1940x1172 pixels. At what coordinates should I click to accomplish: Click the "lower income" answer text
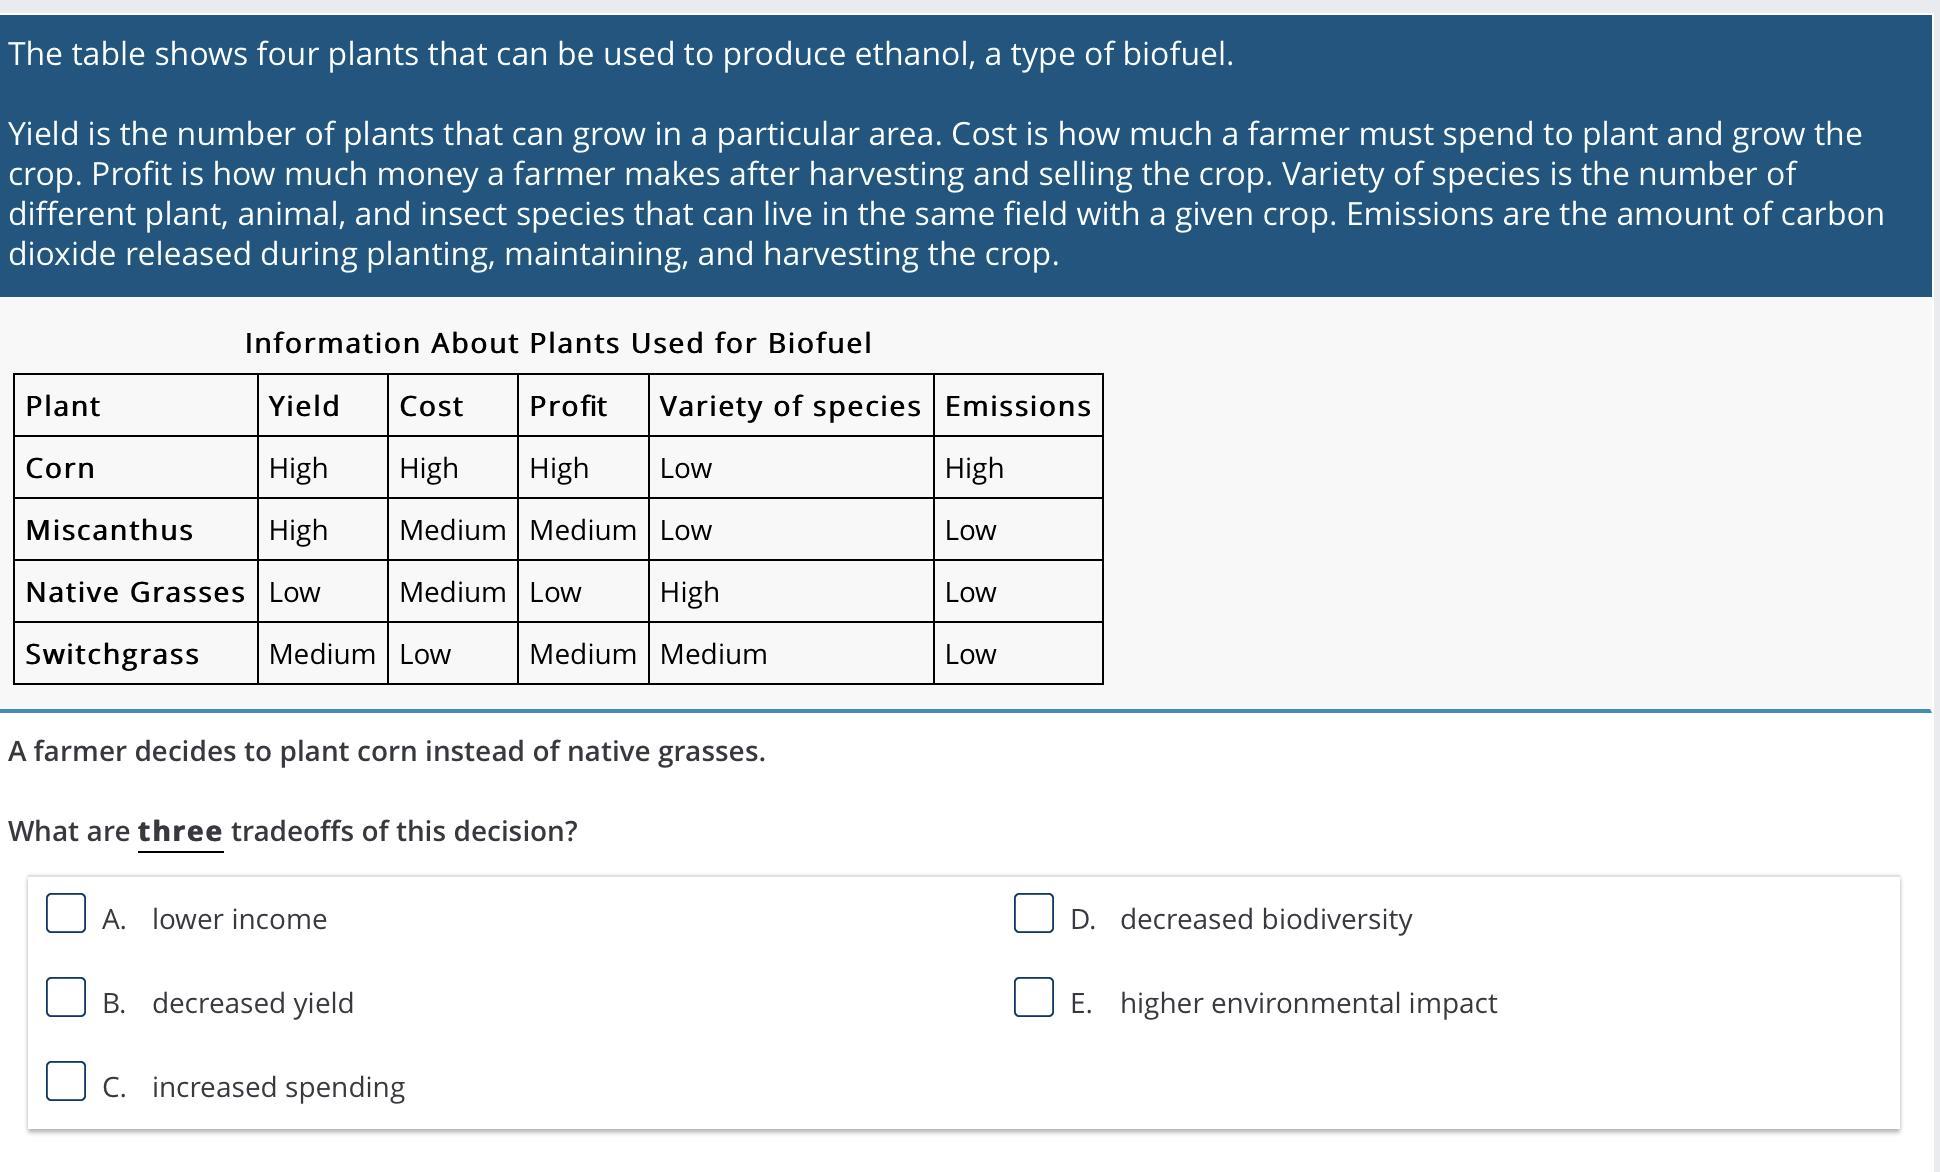tap(239, 919)
